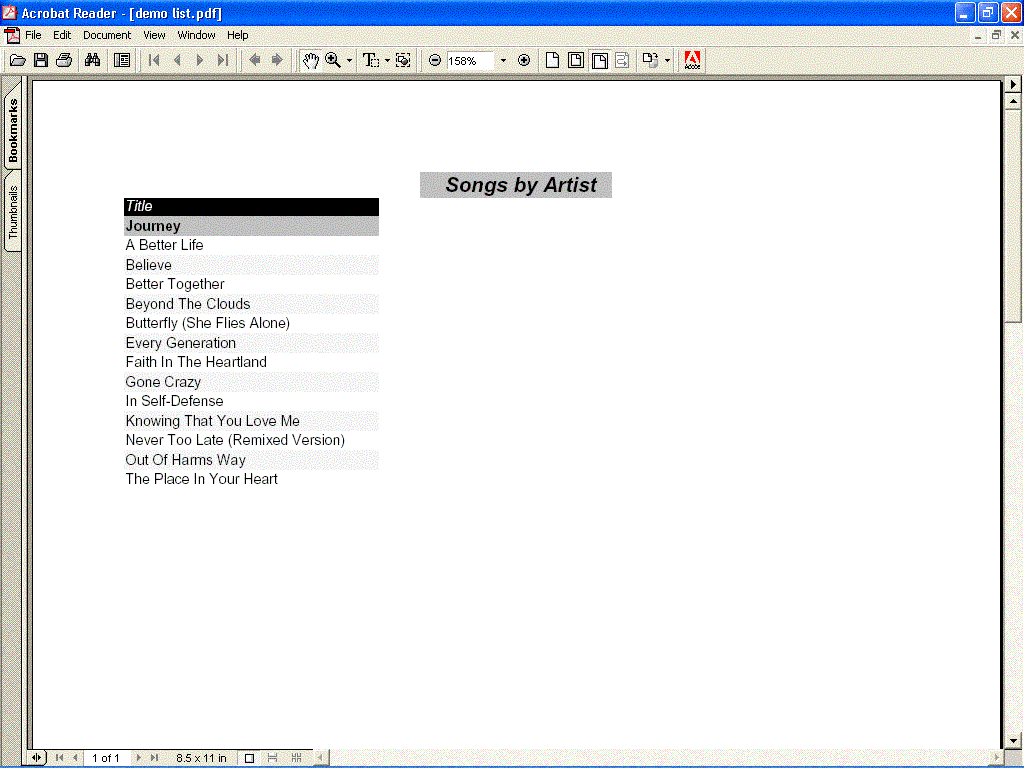The width and height of the screenshot is (1024, 768).
Task: Save a copy using the floppy disk icon
Action: (41, 60)
